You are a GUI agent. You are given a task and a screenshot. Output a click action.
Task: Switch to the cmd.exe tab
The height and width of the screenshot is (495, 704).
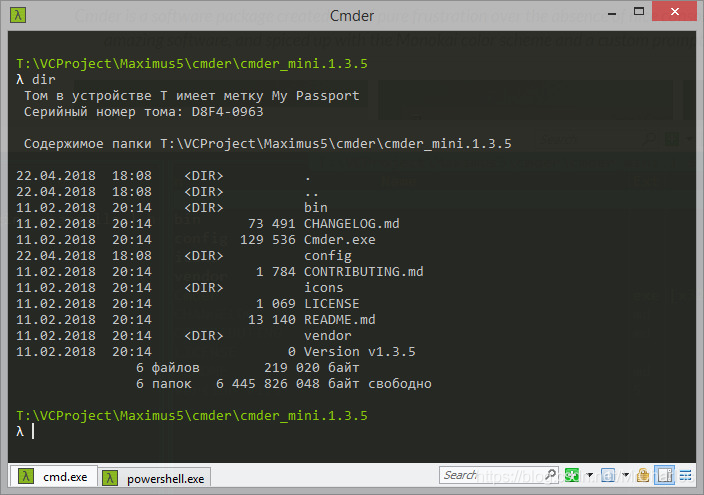[53, 476]
